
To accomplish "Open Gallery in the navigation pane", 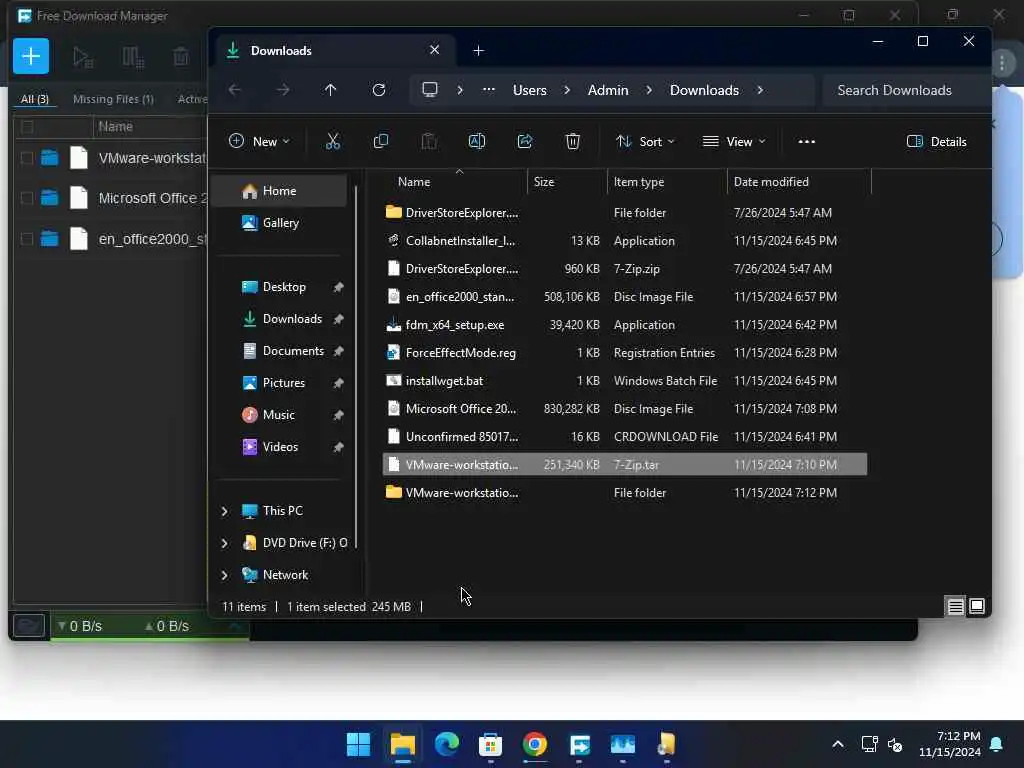I will tap(281, 223).
